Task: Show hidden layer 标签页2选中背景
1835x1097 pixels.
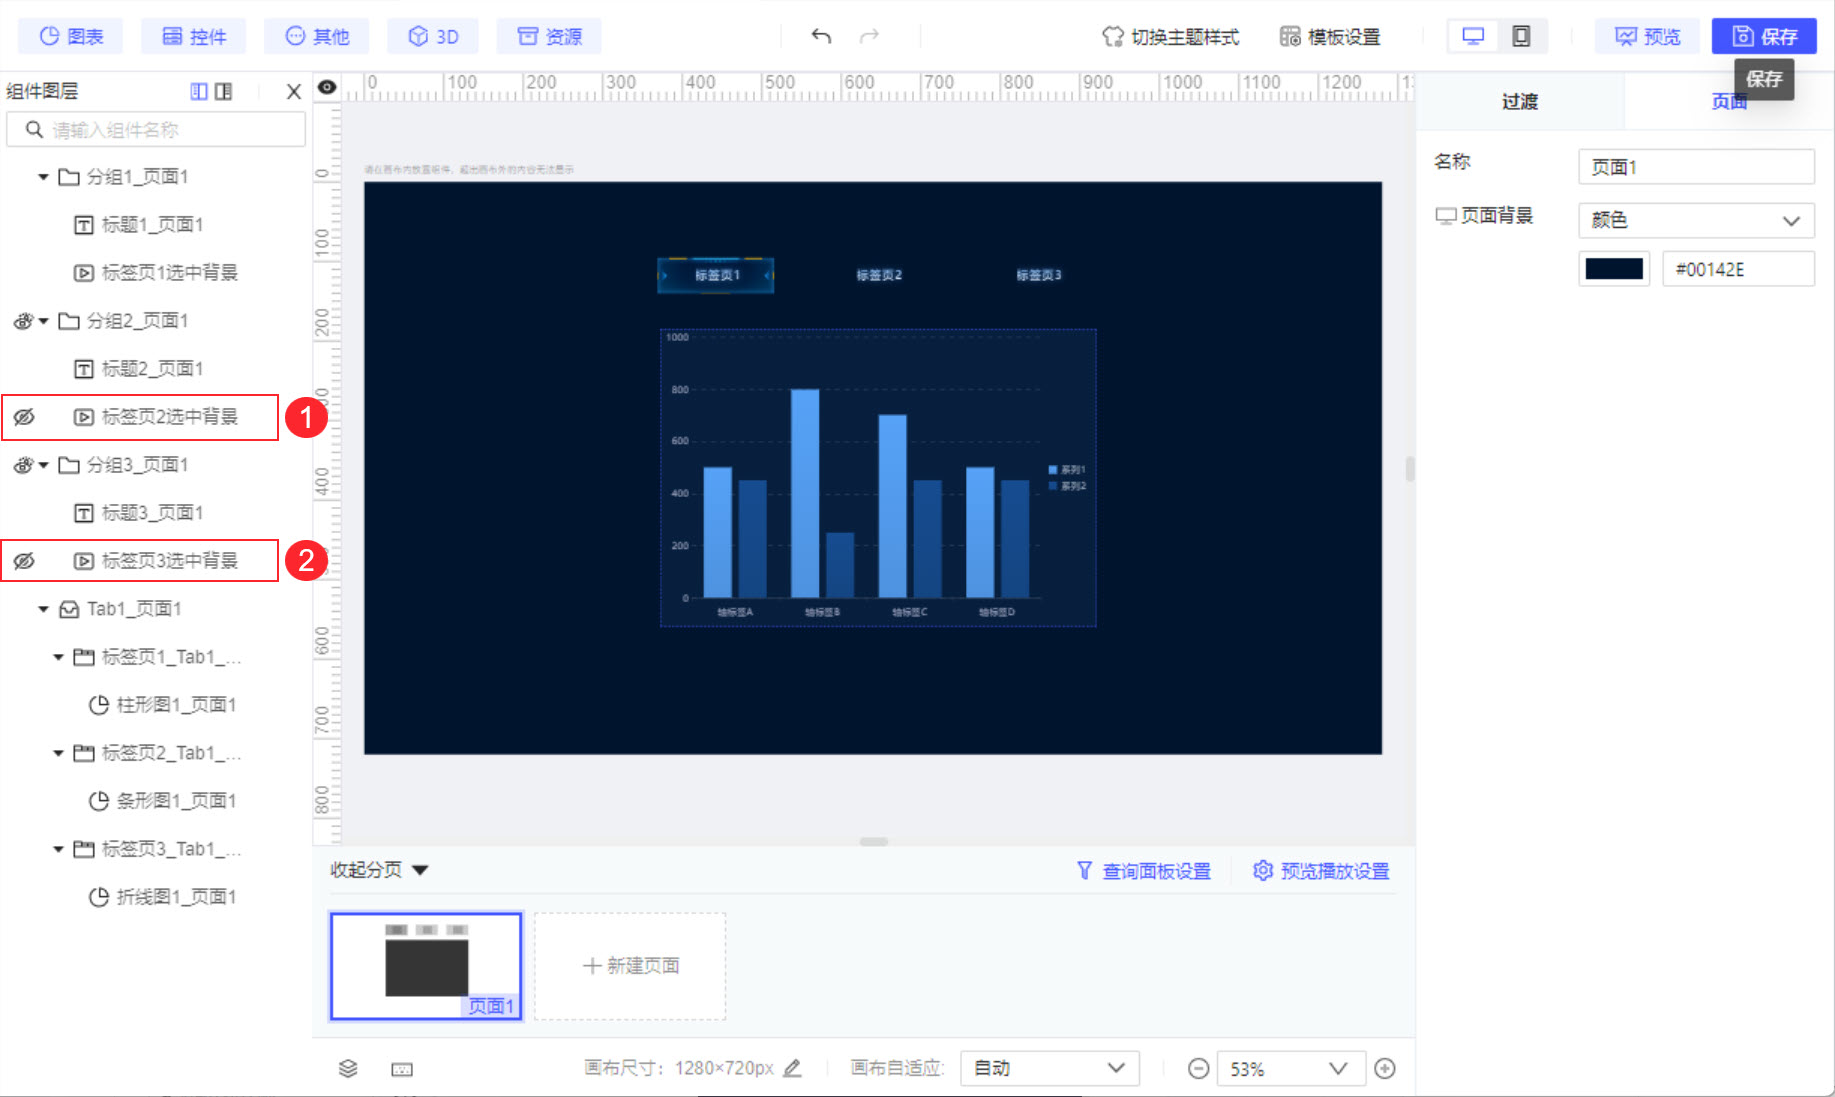Action: [x=24, y=417]
